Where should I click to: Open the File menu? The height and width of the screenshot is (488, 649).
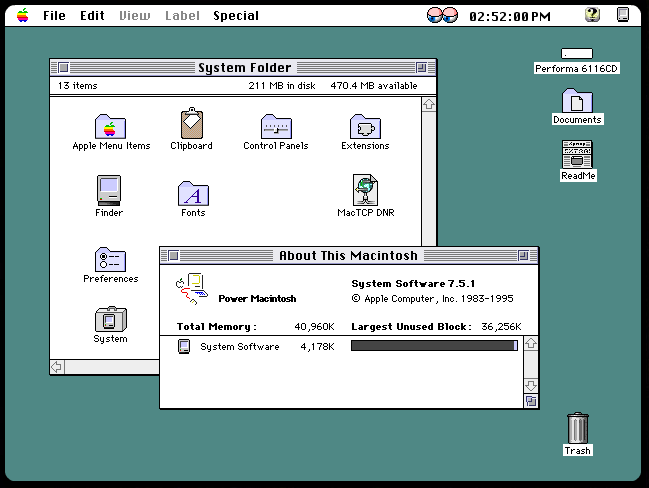(x=54, y=16)
